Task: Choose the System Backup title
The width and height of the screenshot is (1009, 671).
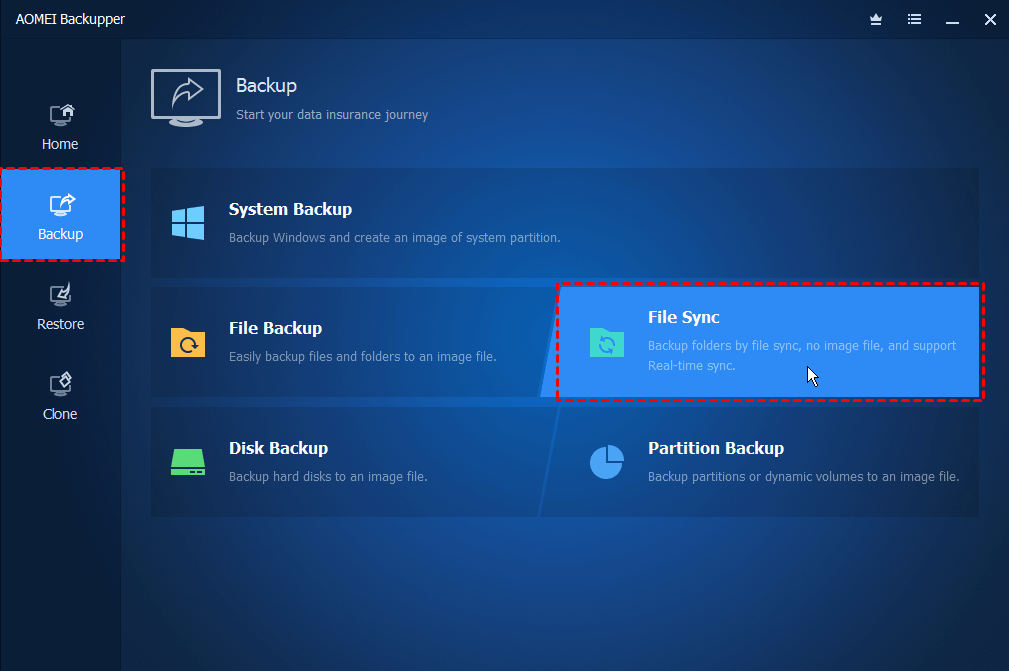Action: coord(290,209)
